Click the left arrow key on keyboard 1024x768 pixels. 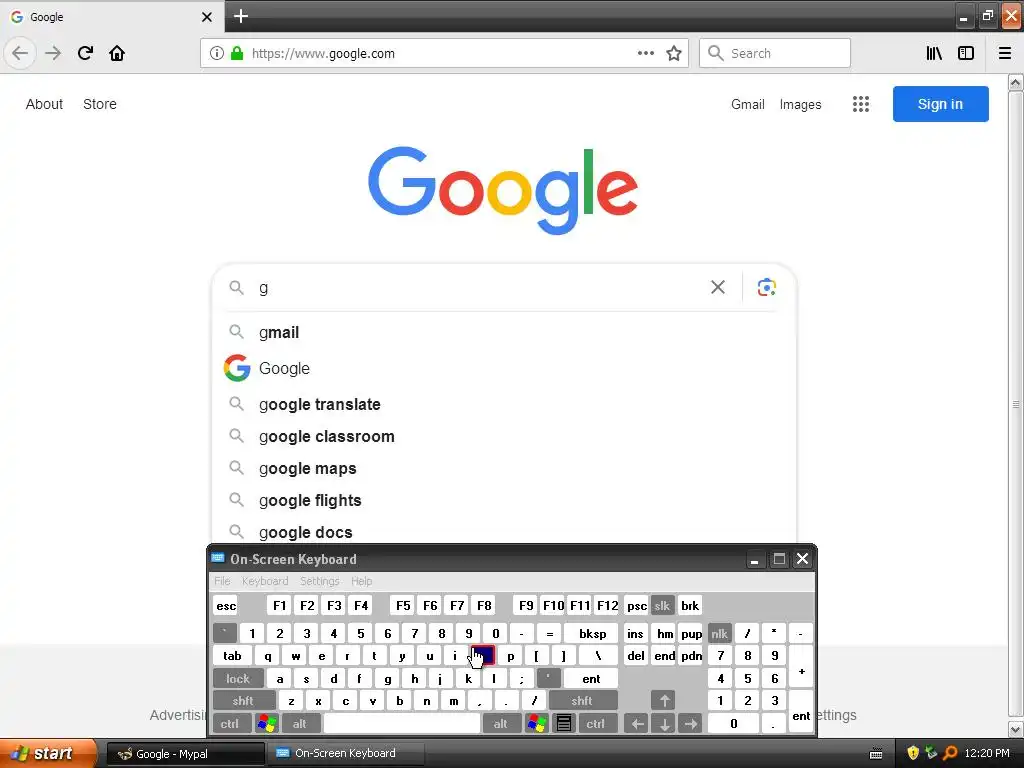(637, 724)
